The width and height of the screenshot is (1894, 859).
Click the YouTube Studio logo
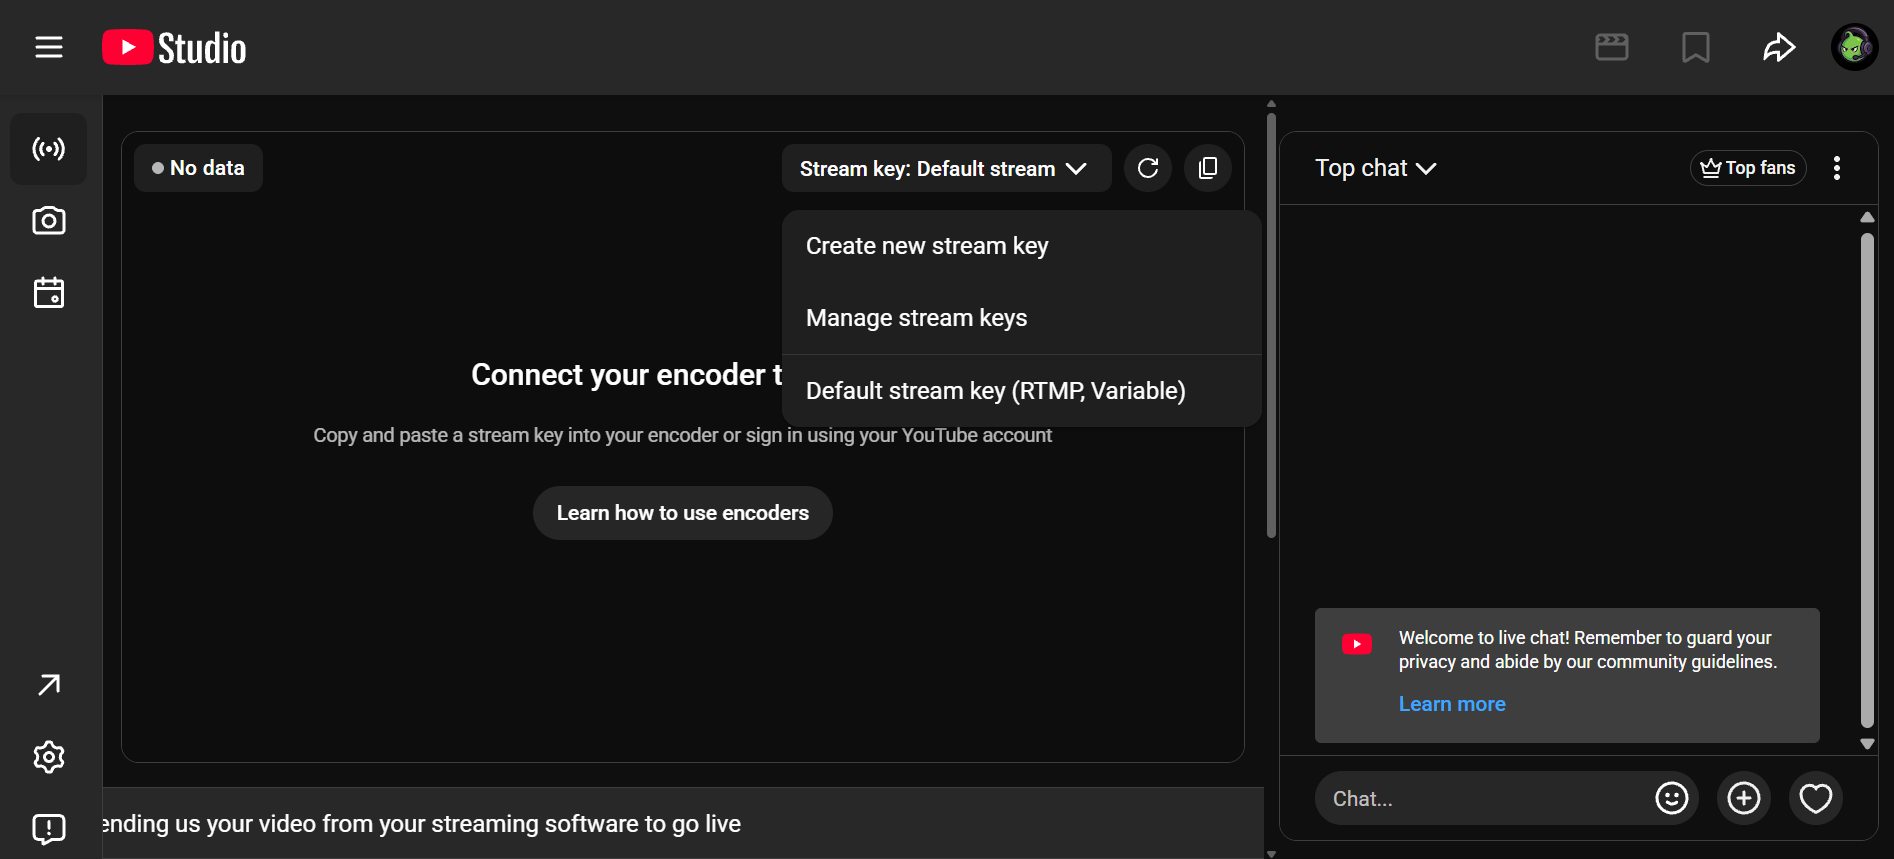click(x=174, y=48)
